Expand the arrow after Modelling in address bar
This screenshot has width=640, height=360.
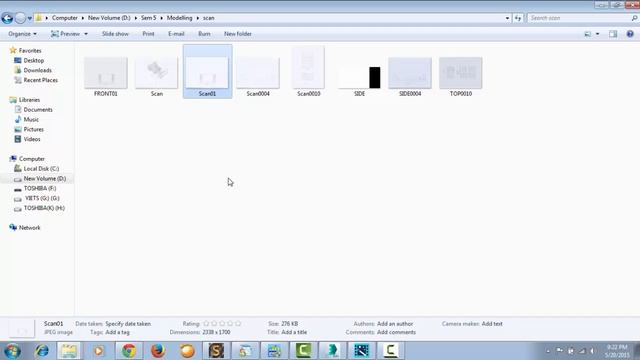click(198, 18)
